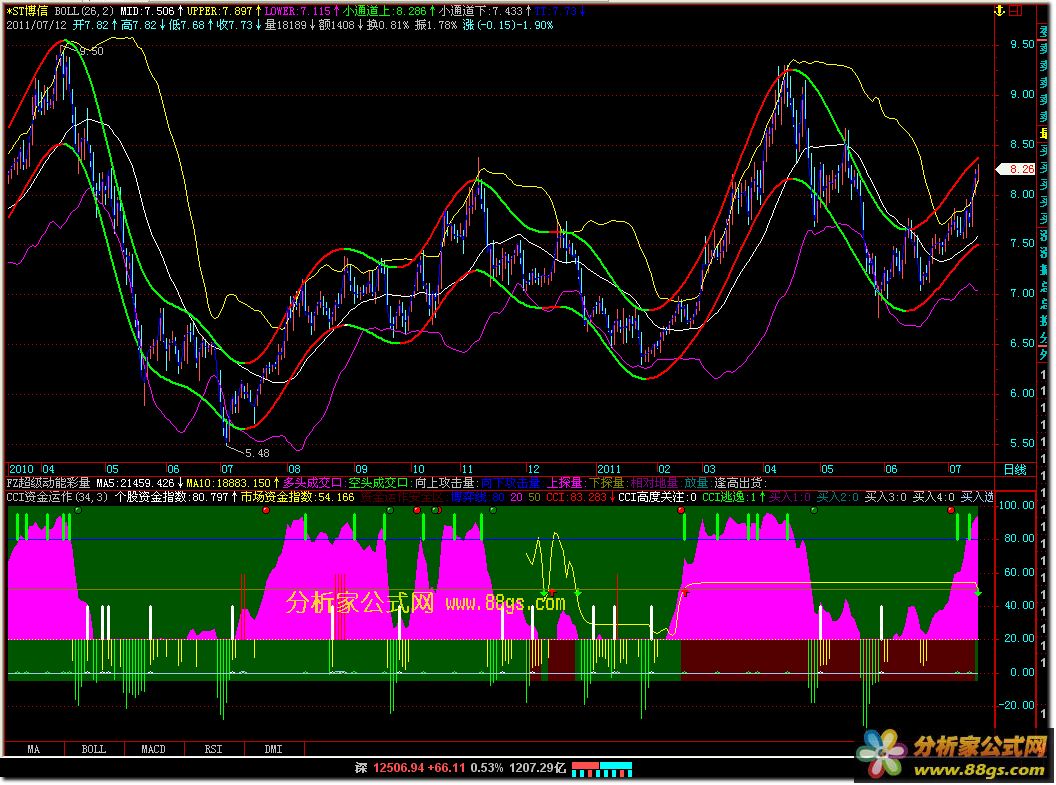This screenshot has height=785, width=1056.
Task: Click the *ST博信 stock name label
Action: tap(27, 11)
